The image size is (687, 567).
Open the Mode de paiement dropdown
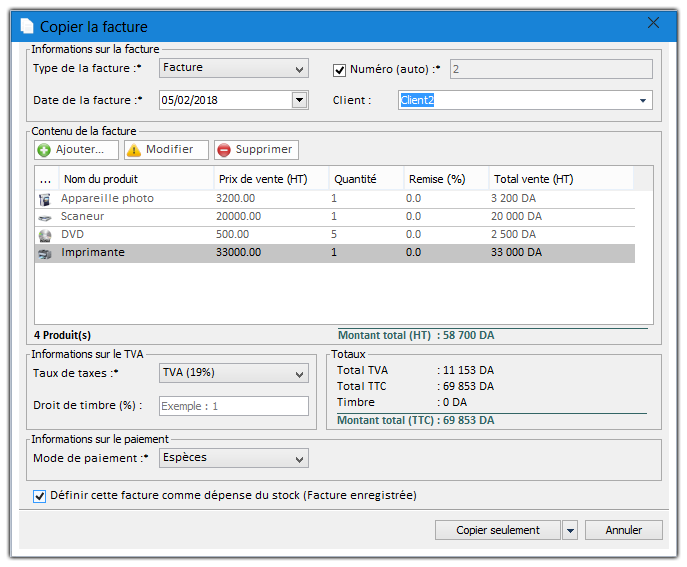[300, 459]
